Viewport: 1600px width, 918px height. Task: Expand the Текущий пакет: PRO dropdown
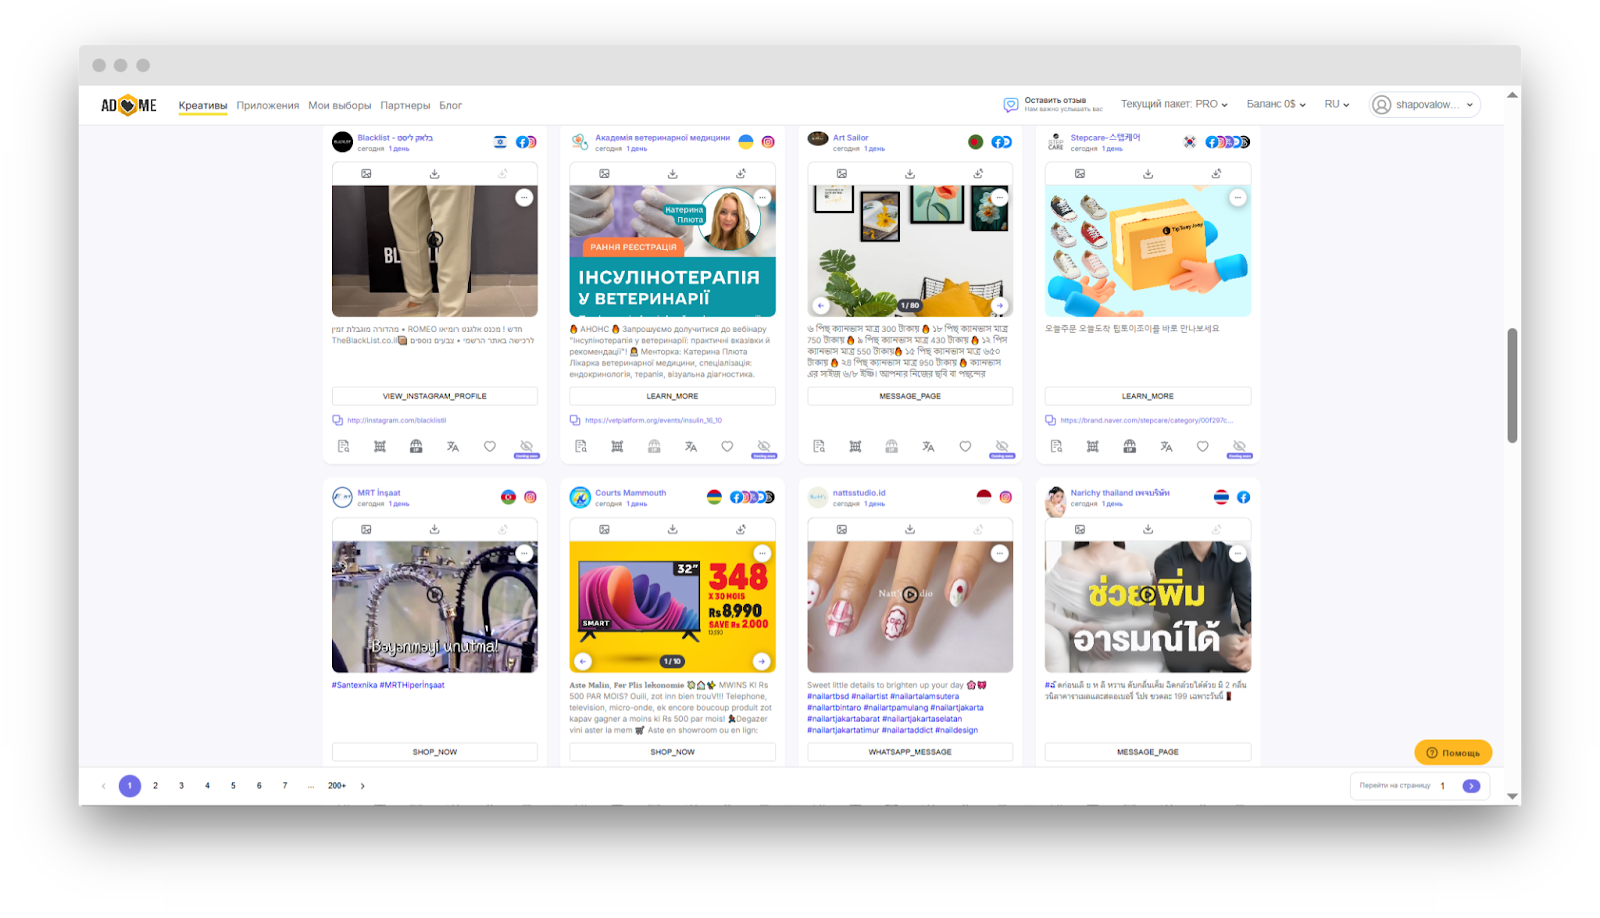1174,105
